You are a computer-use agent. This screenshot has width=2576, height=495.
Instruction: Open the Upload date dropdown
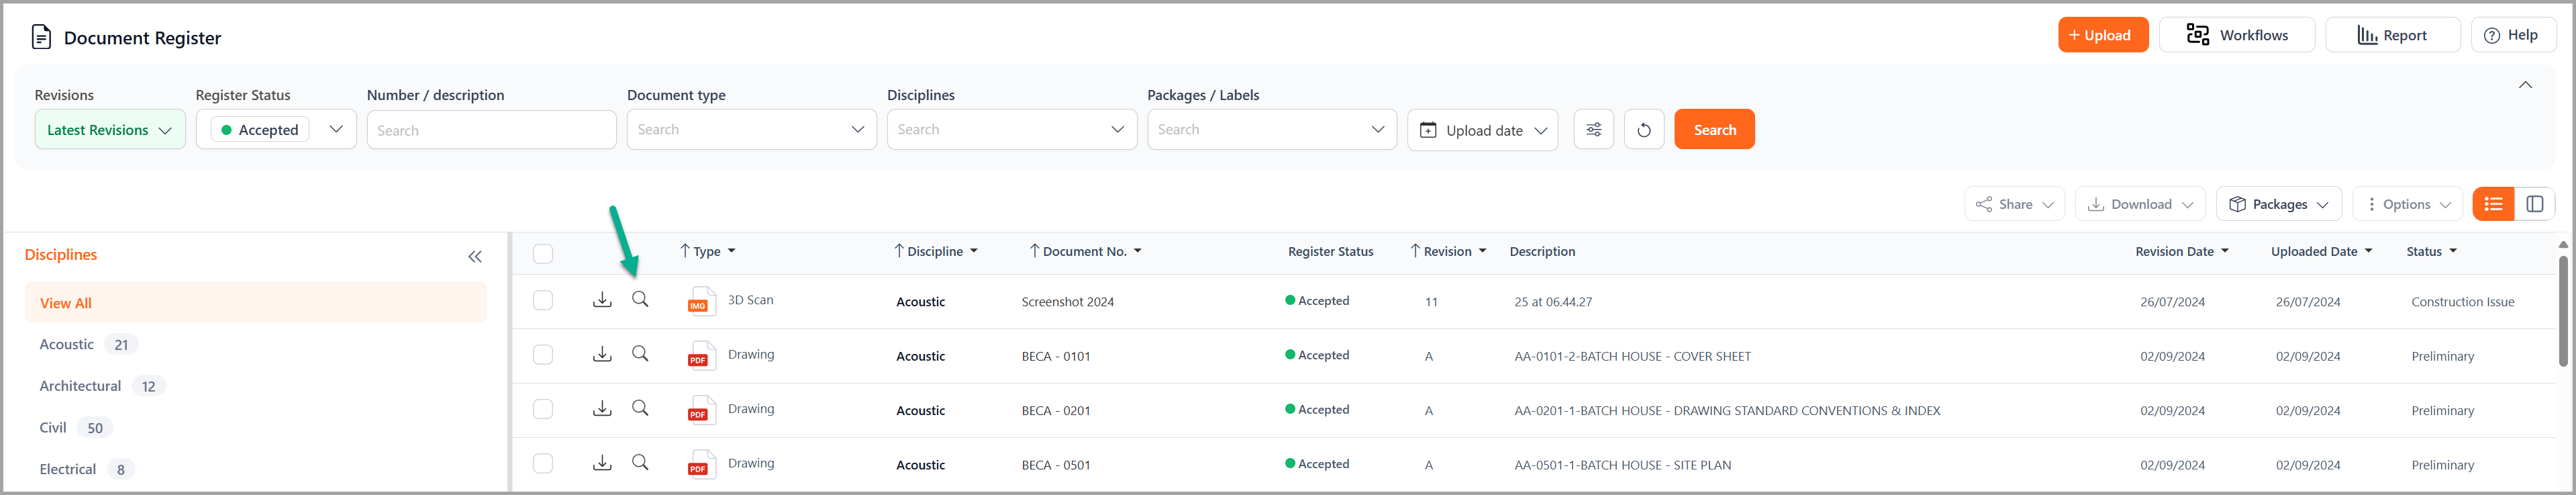(x=1482, y=130)
